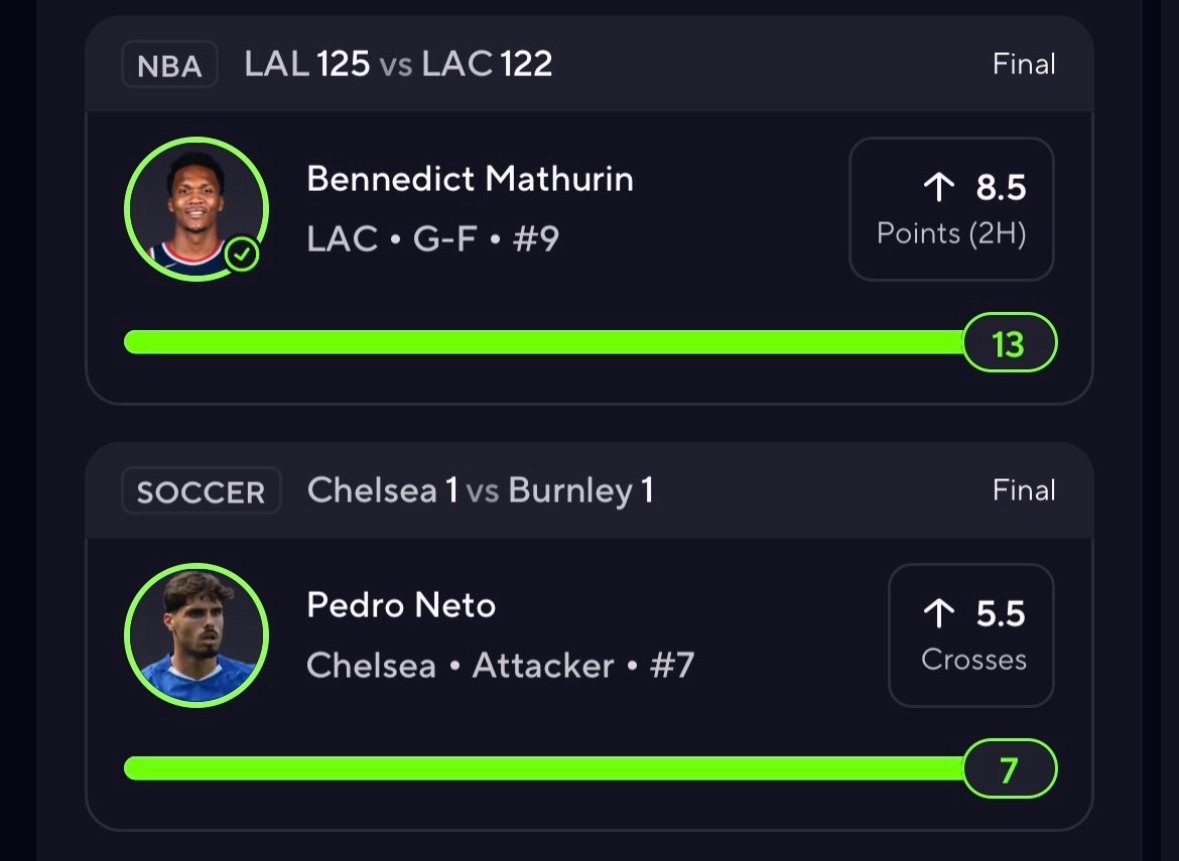Open Pedro Neto's name link
This screenshot has width=1179, height=861.
point(402,605)
